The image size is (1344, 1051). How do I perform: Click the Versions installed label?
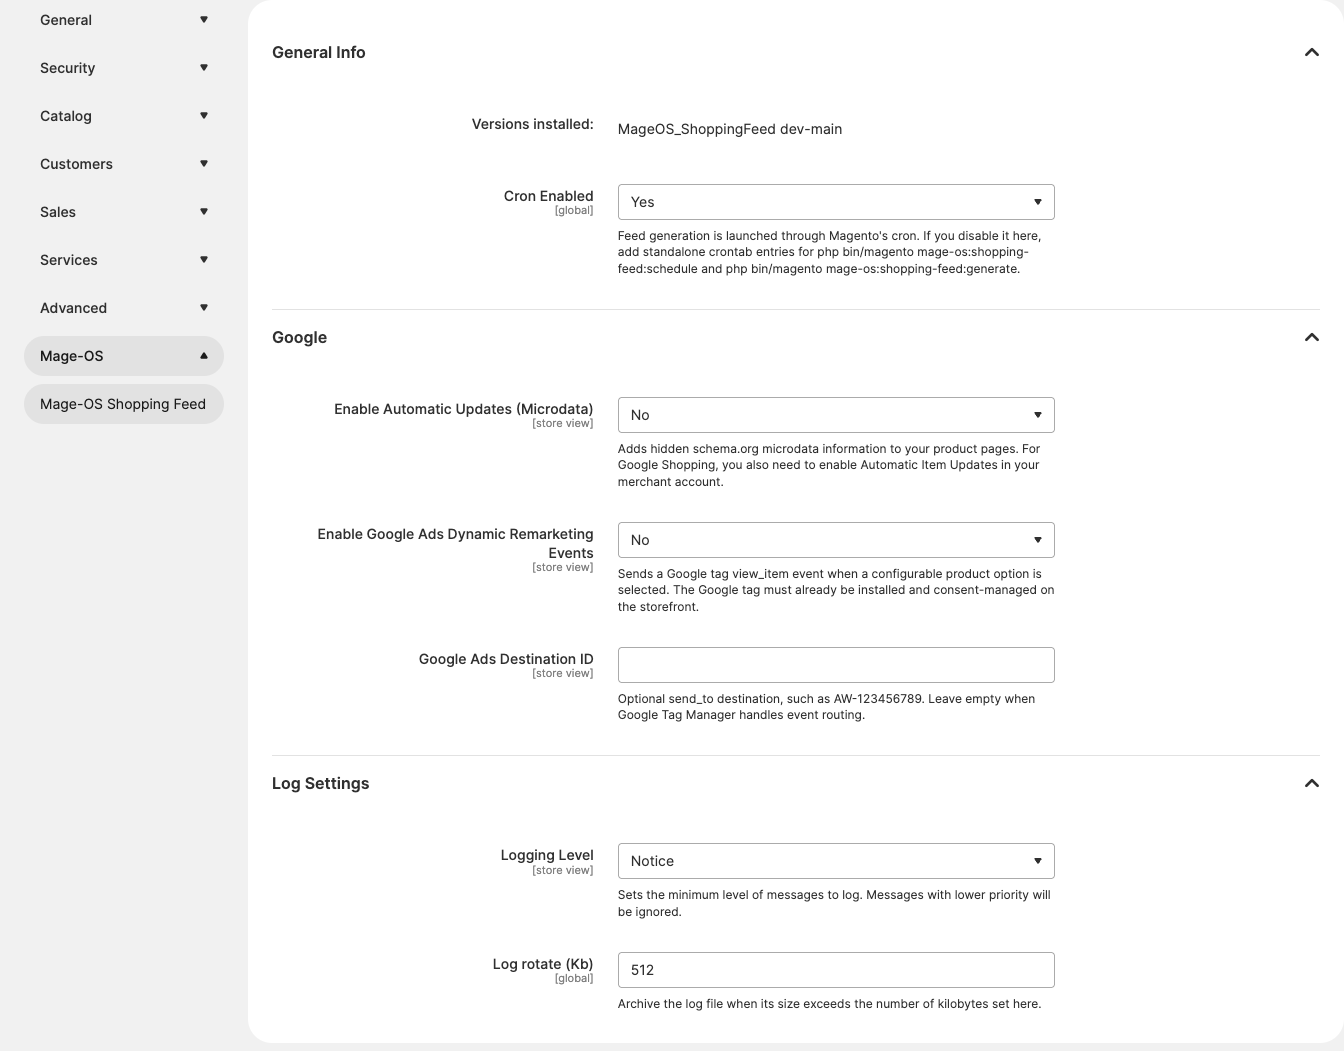click(532, 124)
